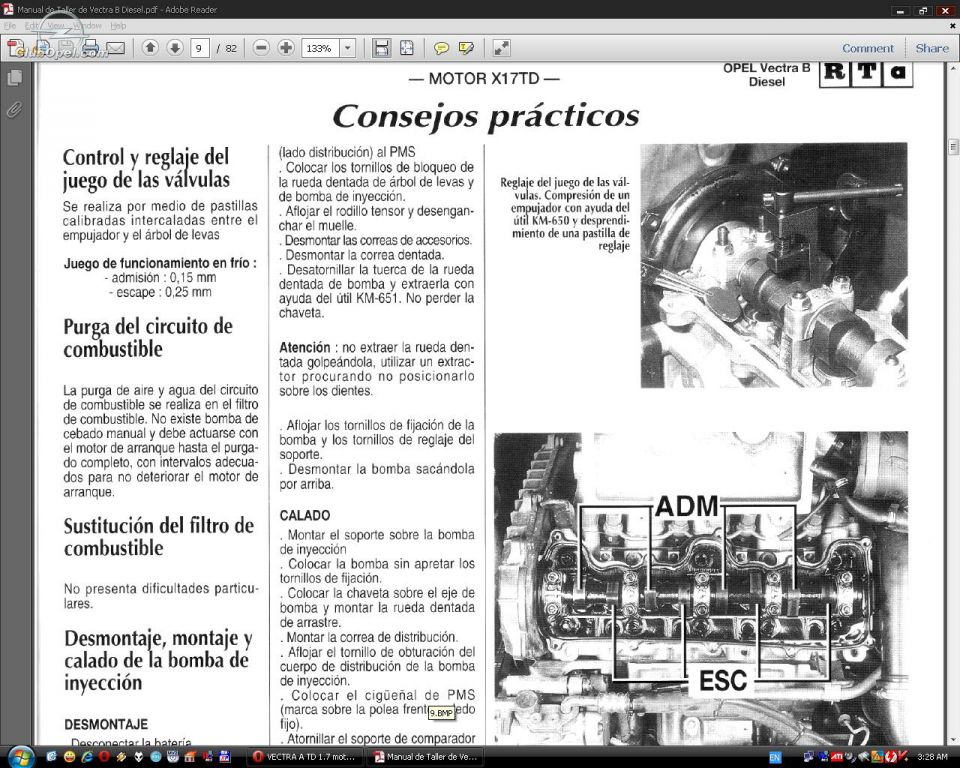Image resolution: width=960 pixels, height=768 pixels.
Task: Click the network connection tray icon
Action: (x=809, y=758)
